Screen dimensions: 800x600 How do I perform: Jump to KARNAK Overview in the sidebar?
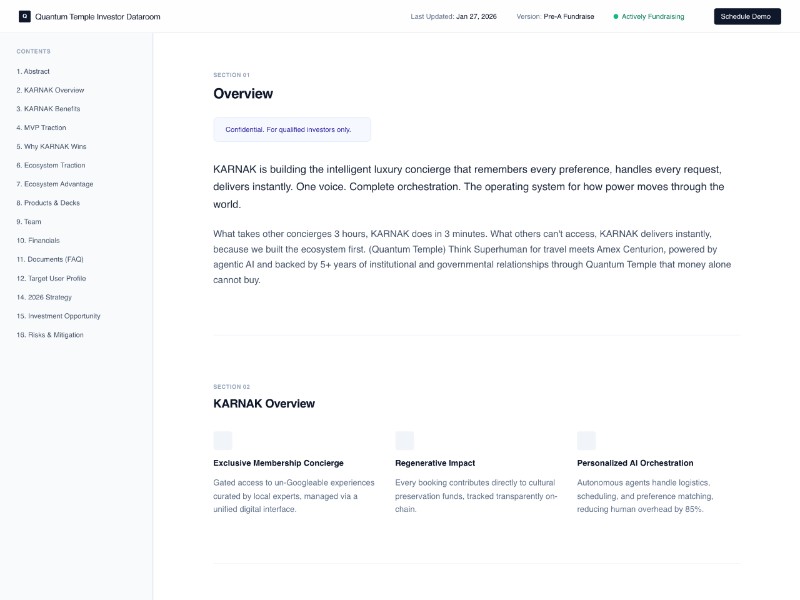click(x=50, y=90)
